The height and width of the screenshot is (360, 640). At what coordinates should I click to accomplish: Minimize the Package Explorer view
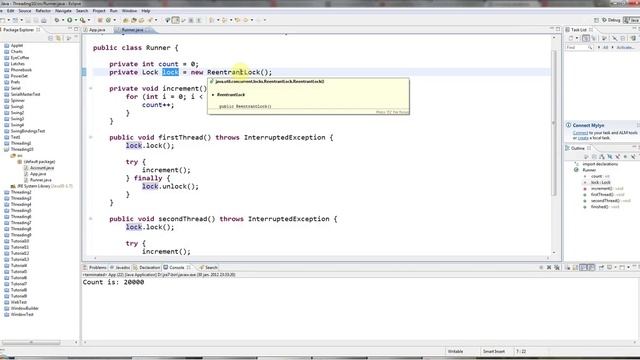tap(70, 29)
